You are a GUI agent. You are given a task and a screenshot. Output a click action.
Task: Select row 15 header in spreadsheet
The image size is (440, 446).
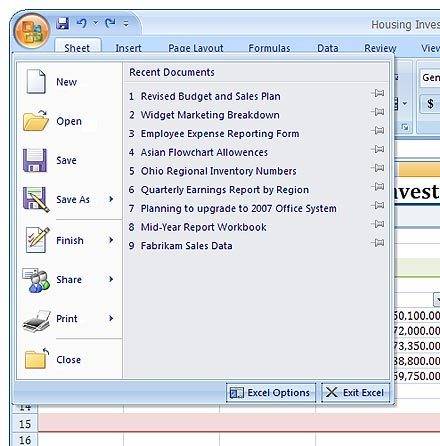pyautogui.click(x=25, y=424)
